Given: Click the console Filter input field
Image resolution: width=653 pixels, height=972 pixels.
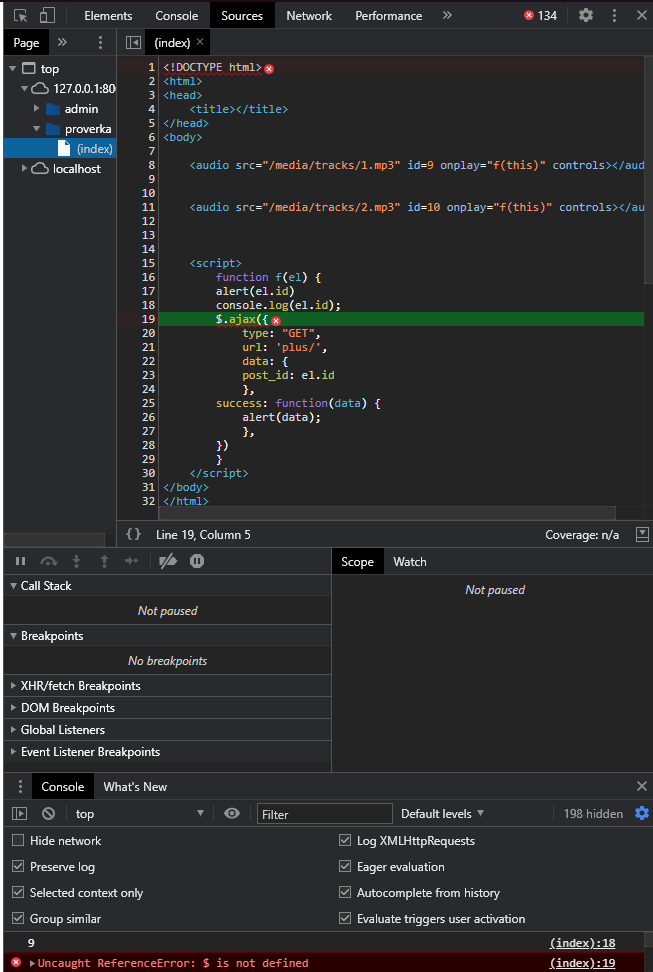Looking at the screenshot, I should [x=325, y=813].
